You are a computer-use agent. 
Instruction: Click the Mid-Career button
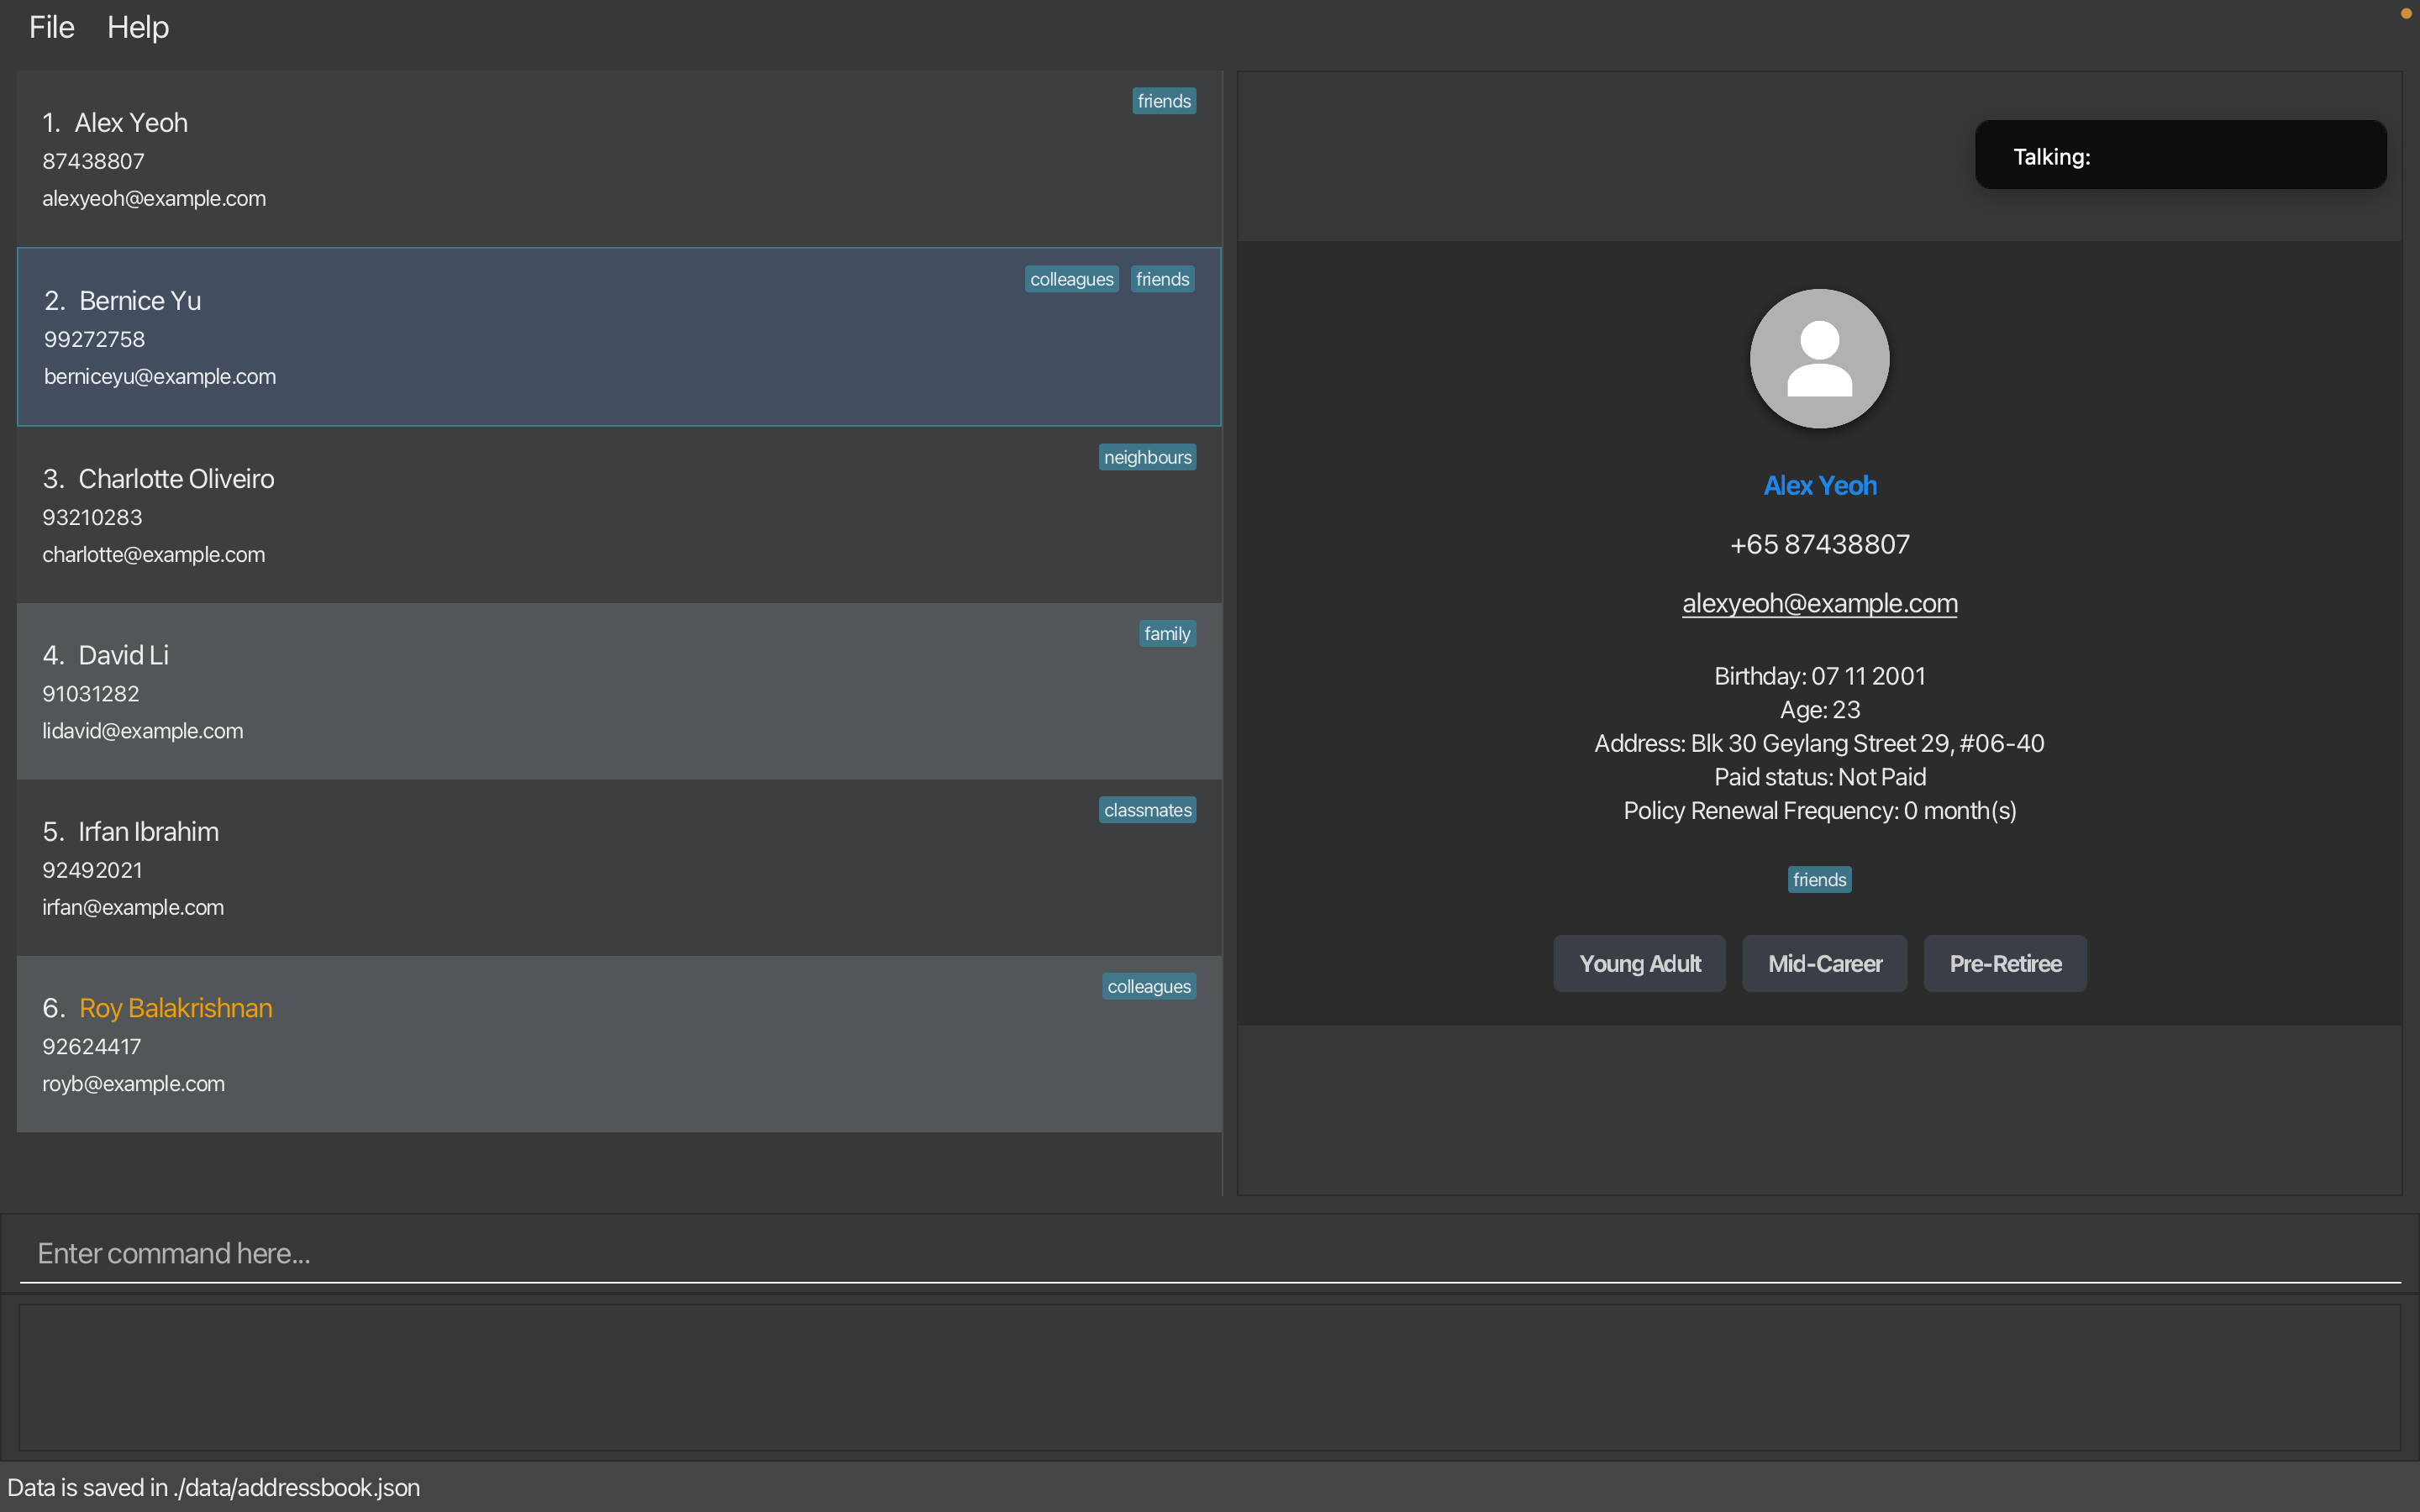coord(1824,963)
